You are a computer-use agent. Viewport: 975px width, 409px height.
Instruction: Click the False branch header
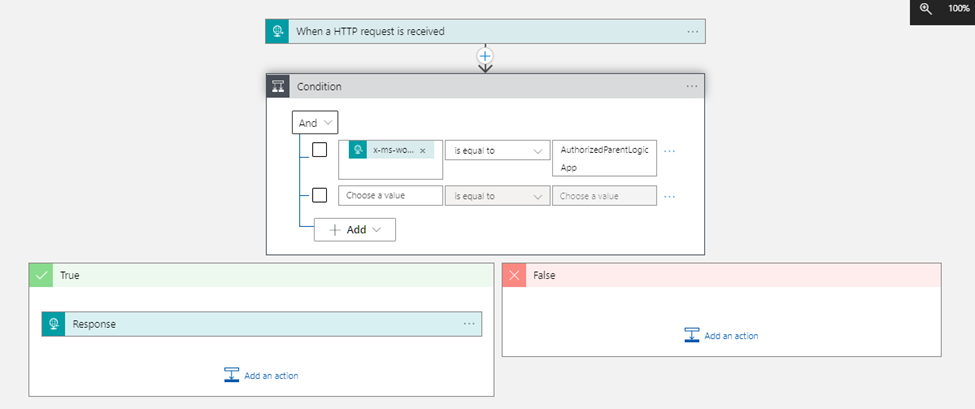722,275
